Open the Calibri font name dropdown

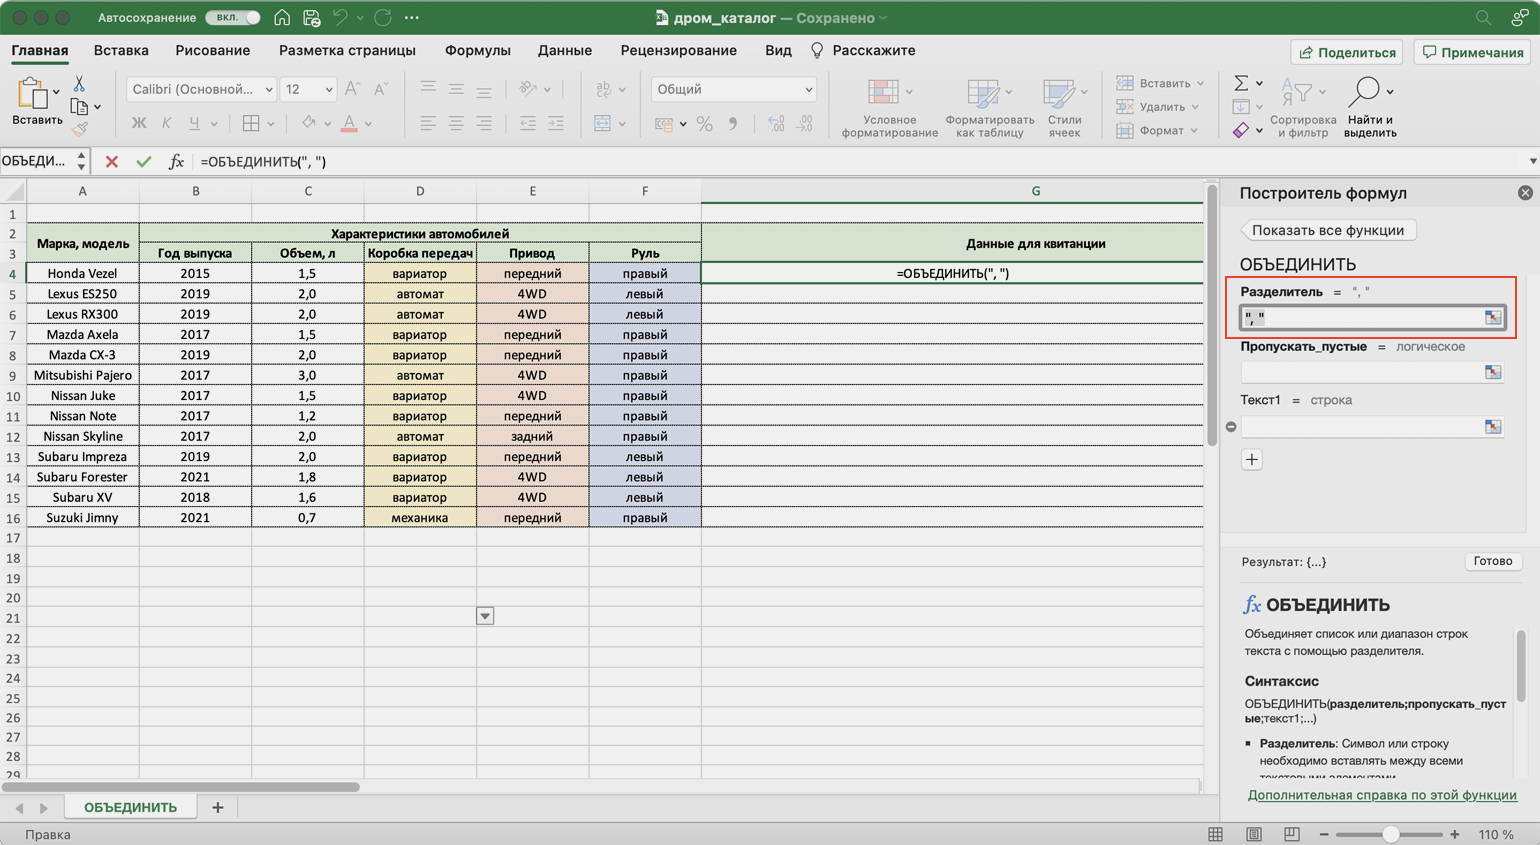[x=268, y=90]
